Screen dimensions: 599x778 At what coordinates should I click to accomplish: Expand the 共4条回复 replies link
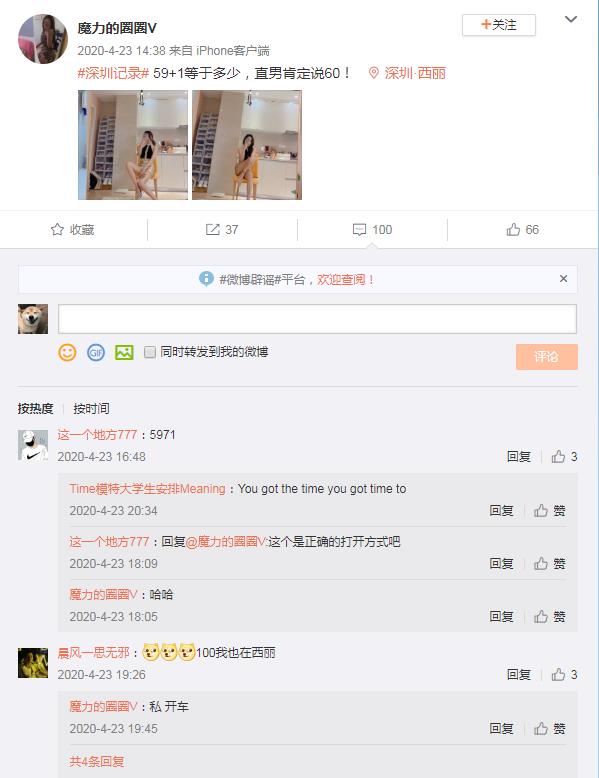pyautogui.click(x=96, y=761)
